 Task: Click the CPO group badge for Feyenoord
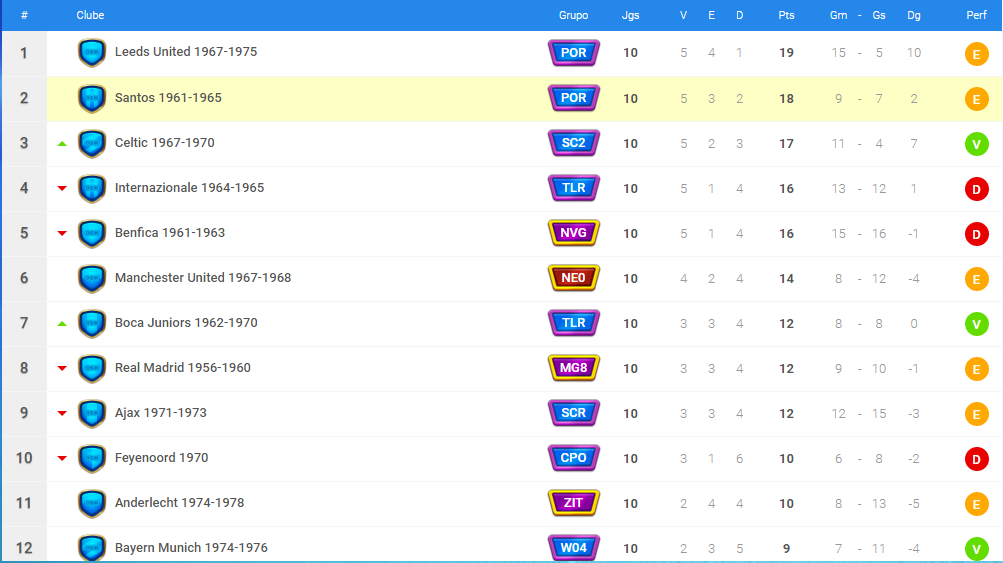(x=573, y=458)
